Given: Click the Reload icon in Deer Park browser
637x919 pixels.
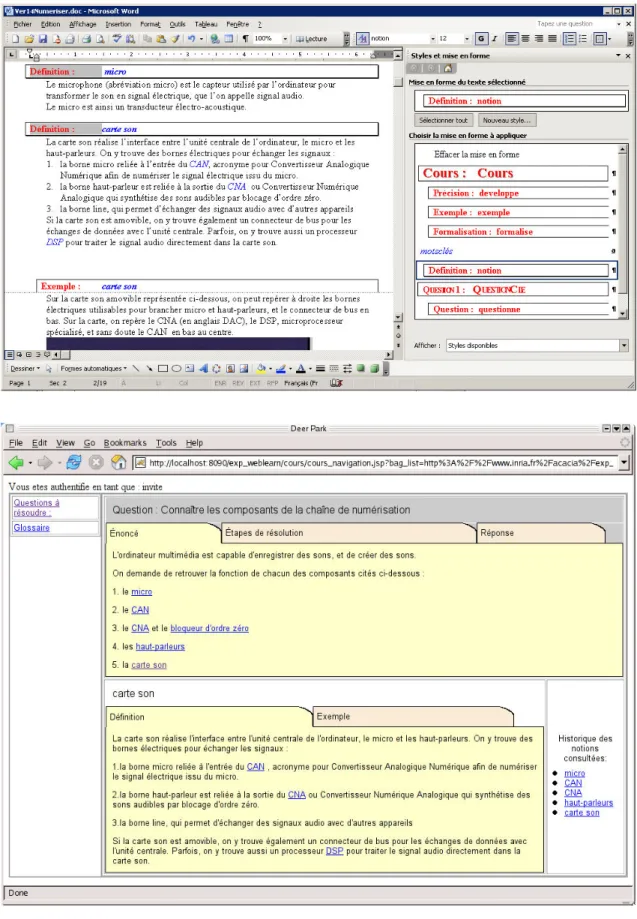Looking at the screenshot, I should (73, 462).
